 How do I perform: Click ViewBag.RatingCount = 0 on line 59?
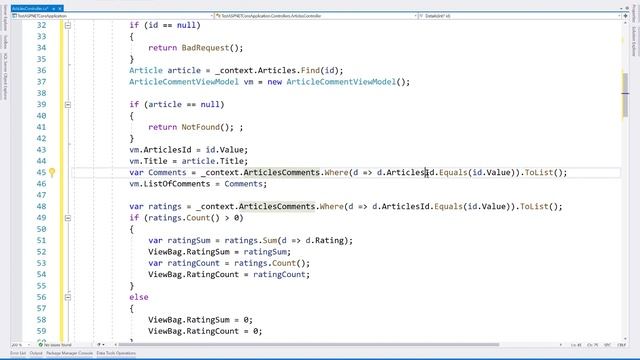205,331
